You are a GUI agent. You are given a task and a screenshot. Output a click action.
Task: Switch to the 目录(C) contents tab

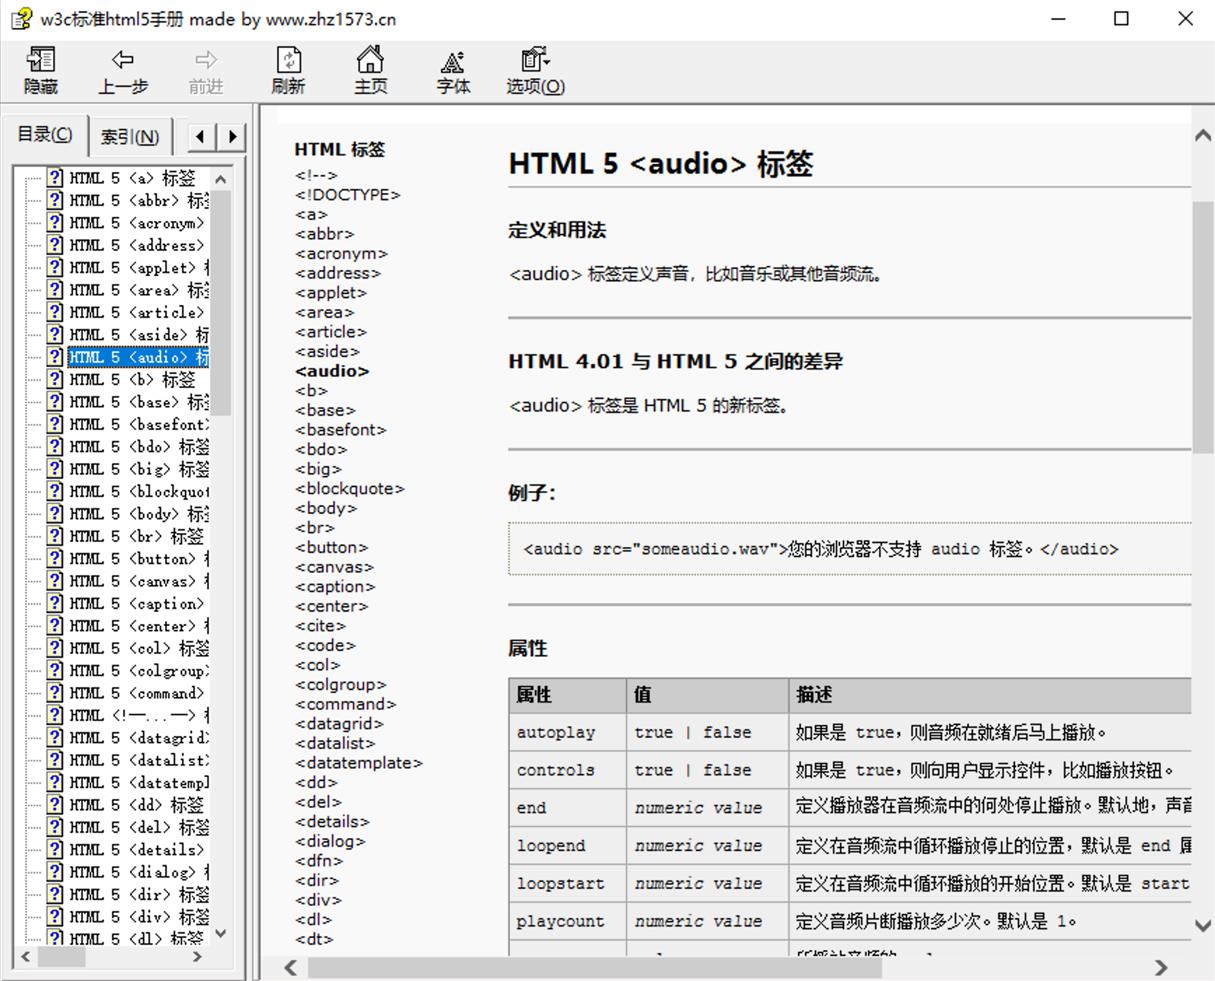45,135
